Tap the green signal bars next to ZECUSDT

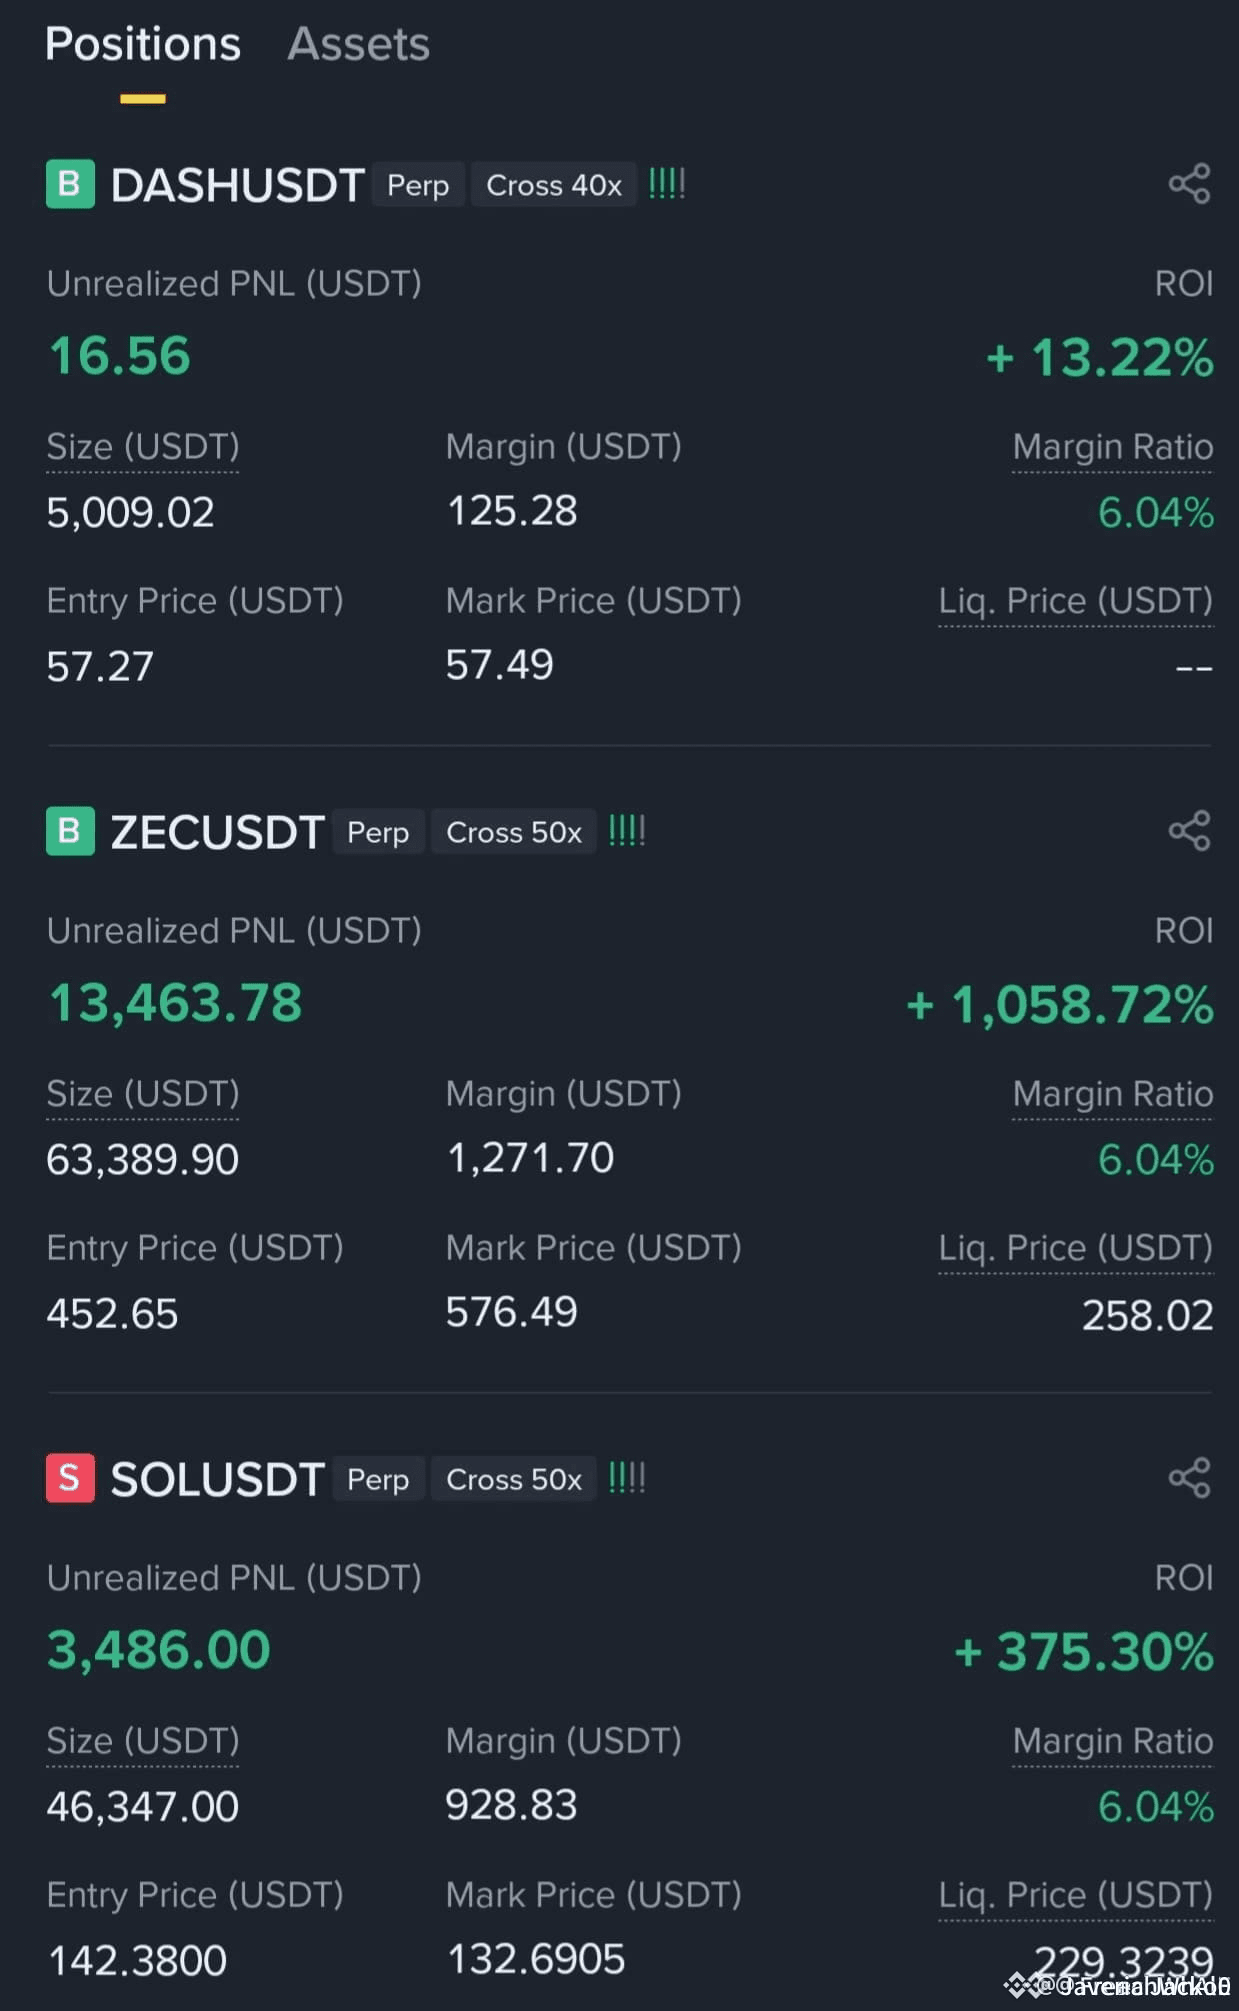pyautogui.click(x=627, y=831)
